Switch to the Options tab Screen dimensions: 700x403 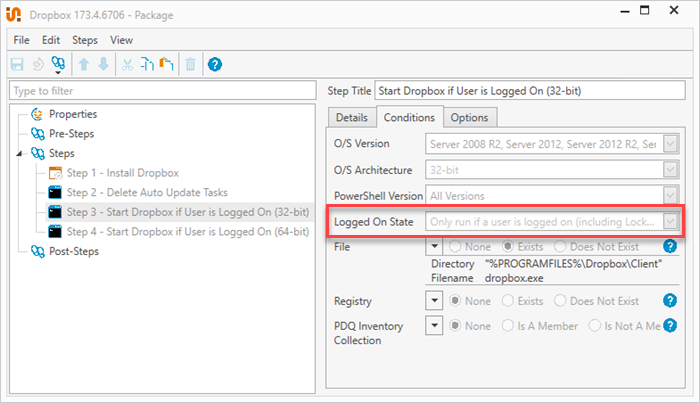pos(469,118)
